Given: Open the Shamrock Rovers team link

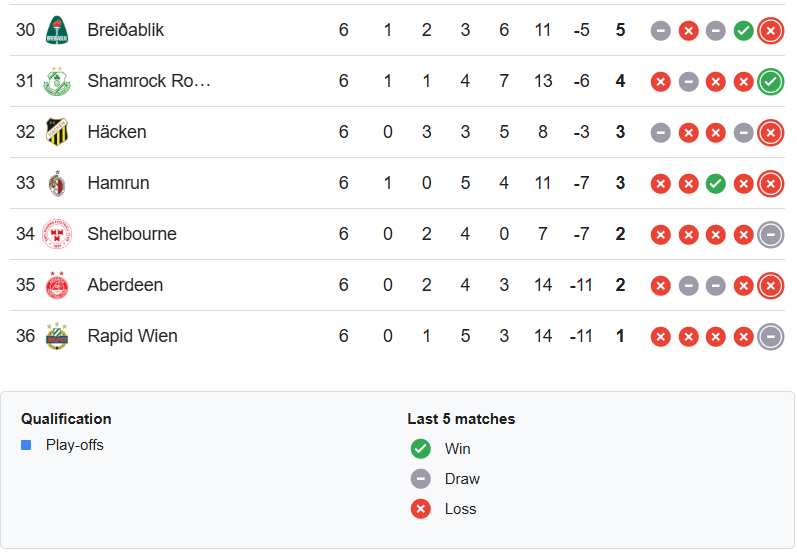Looking at the screenshot, I should [x=149, y=81].
